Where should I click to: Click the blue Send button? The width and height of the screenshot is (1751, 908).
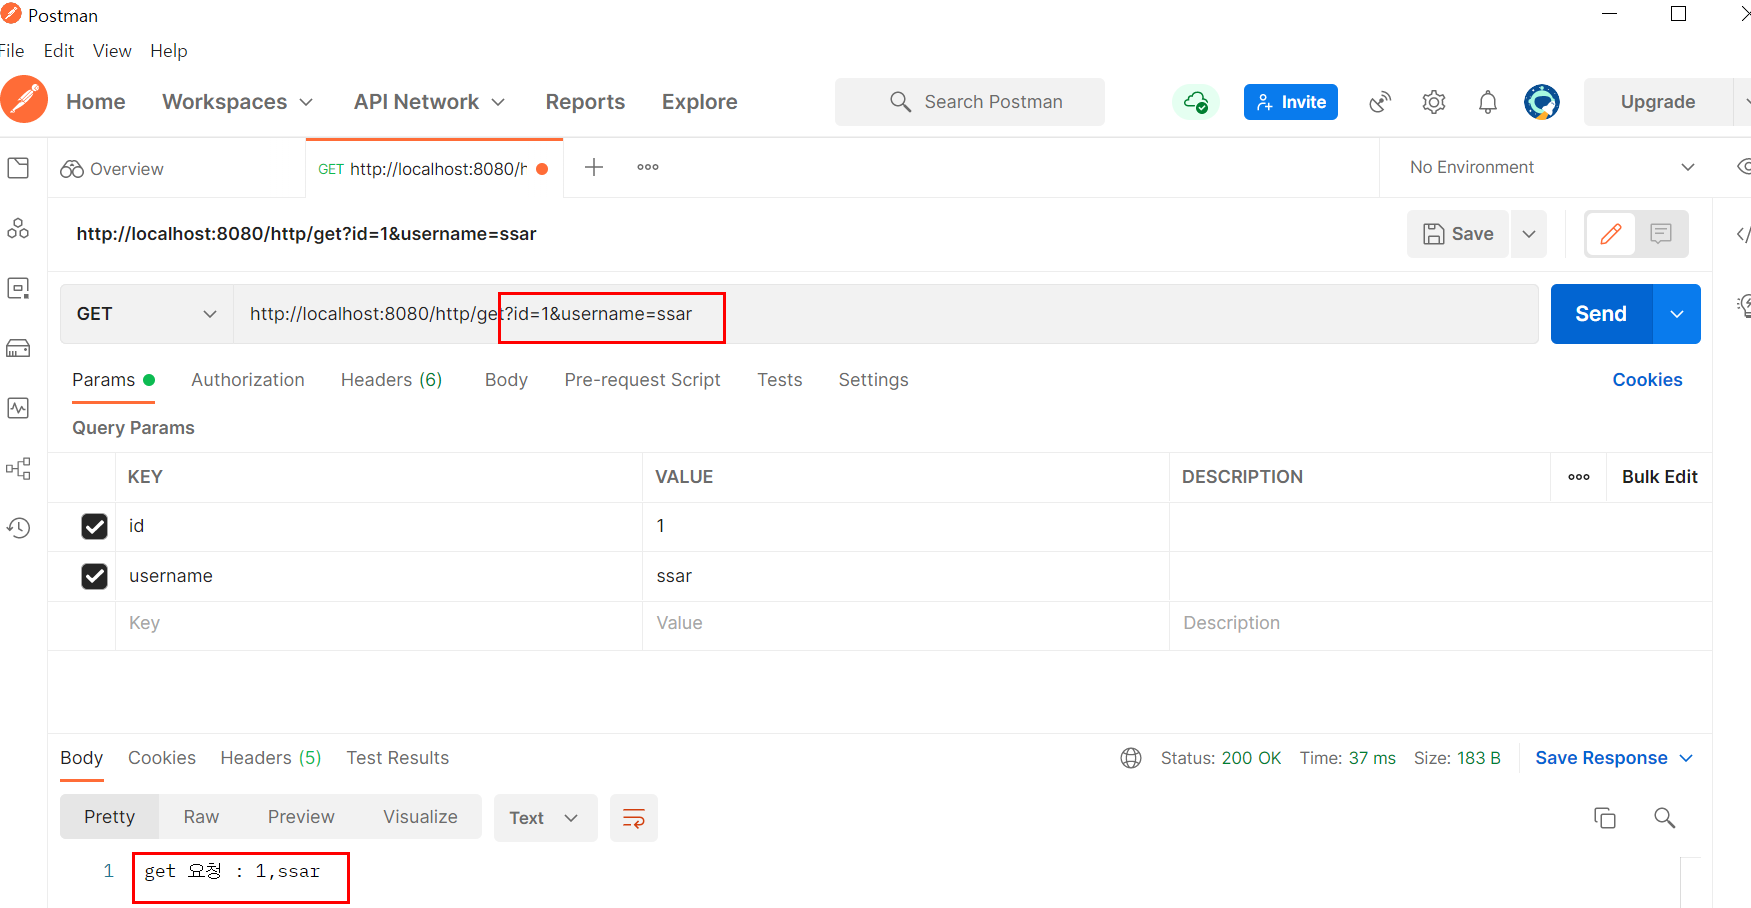click(x=1601, y=314)
